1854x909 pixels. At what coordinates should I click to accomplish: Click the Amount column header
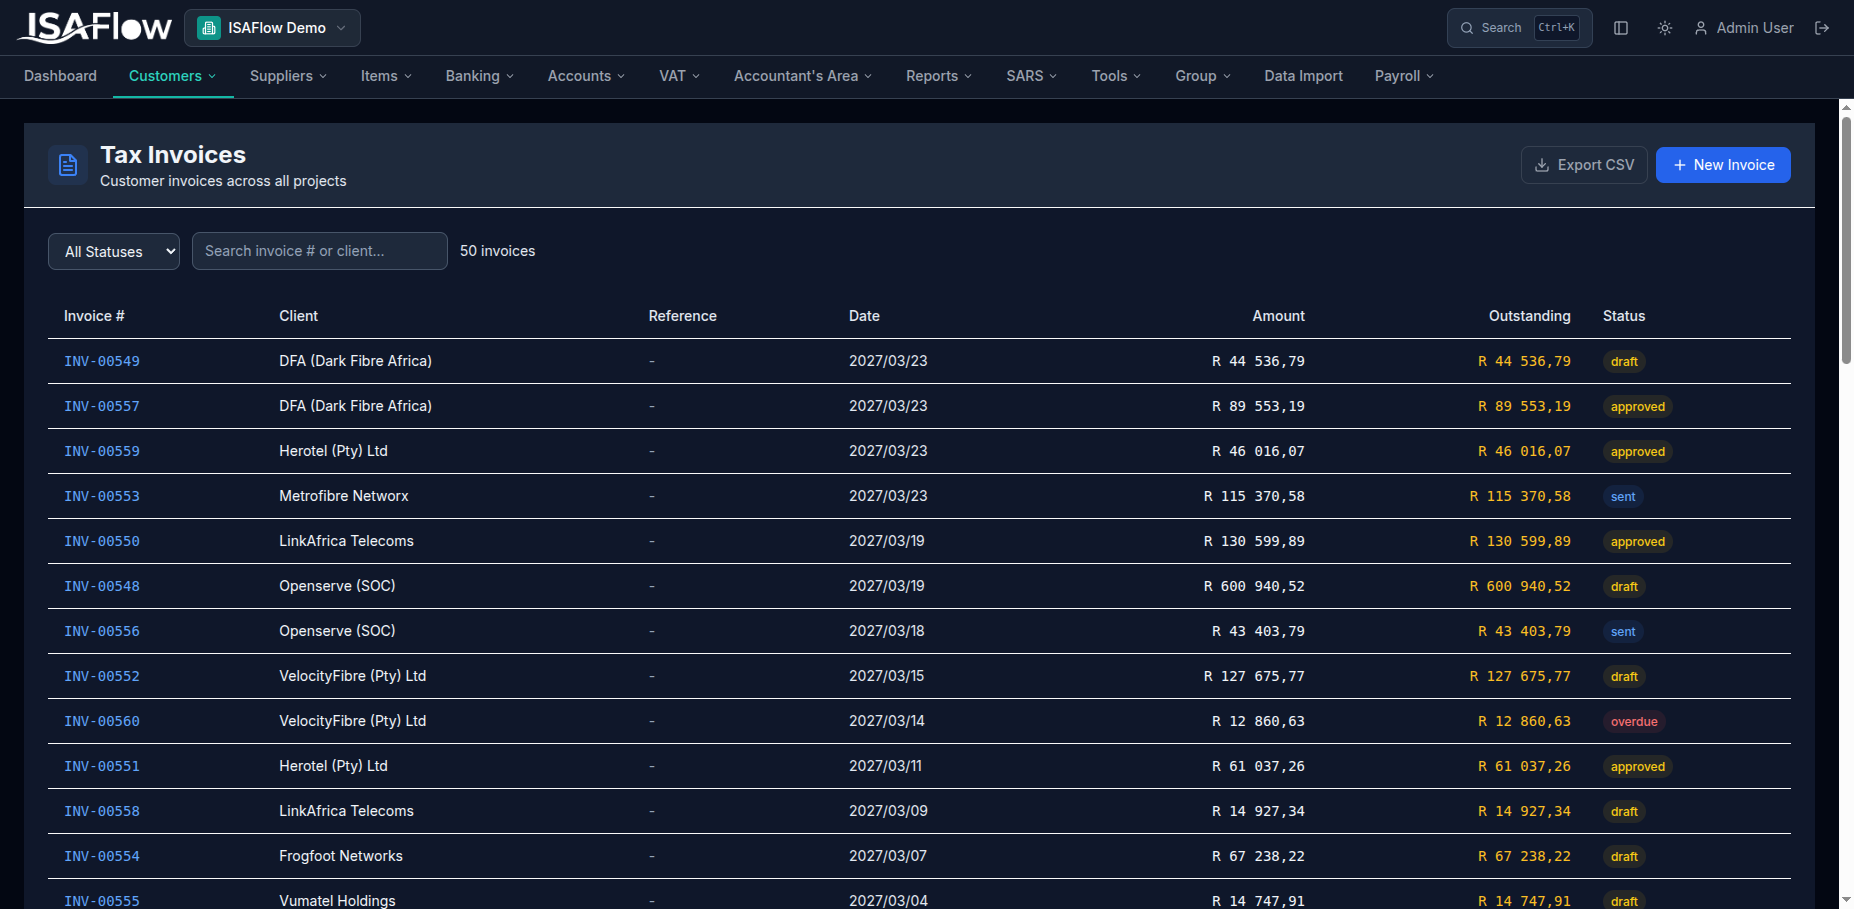(x=1278, y=316)
